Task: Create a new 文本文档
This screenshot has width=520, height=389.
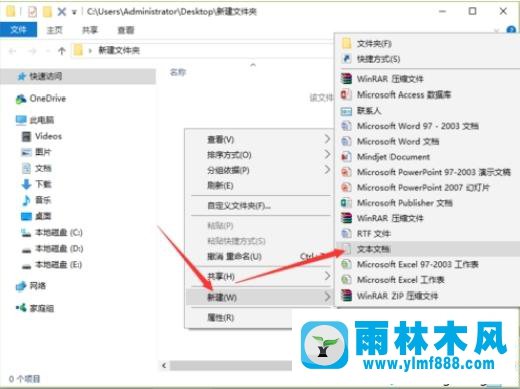Action: (x=428, y=249)
